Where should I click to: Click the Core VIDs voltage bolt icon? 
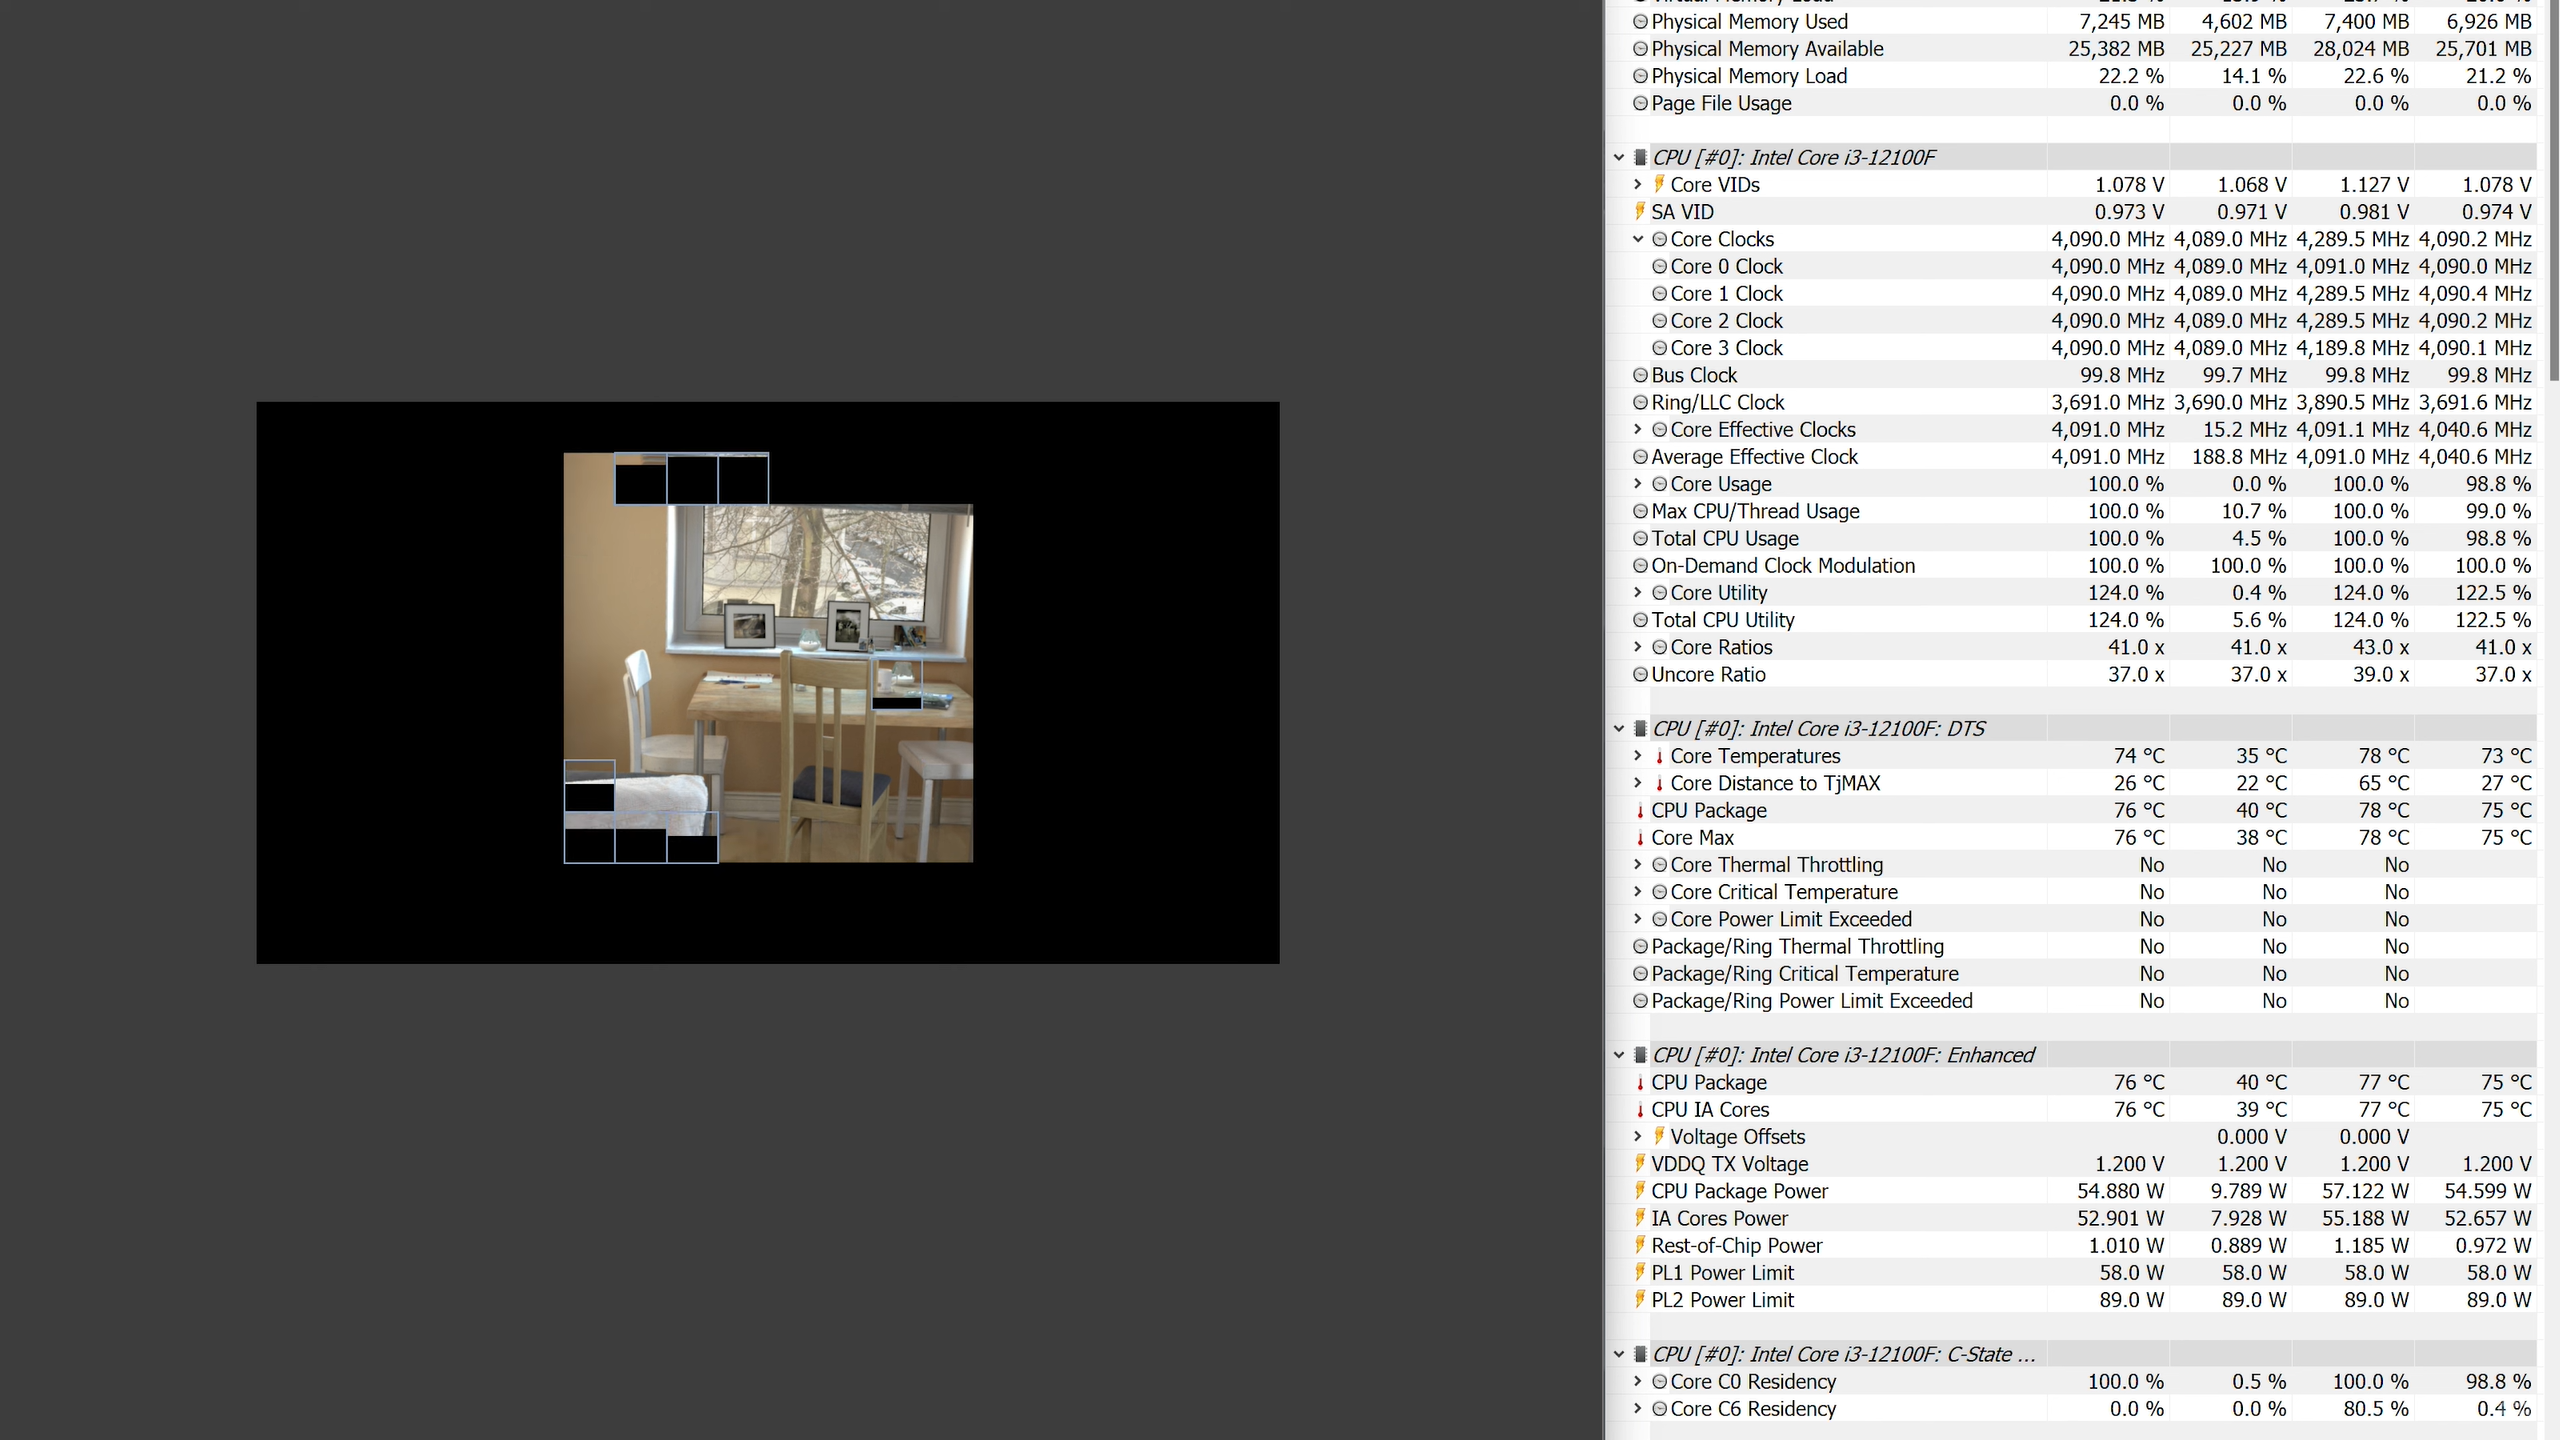(x=1659, y=184)
